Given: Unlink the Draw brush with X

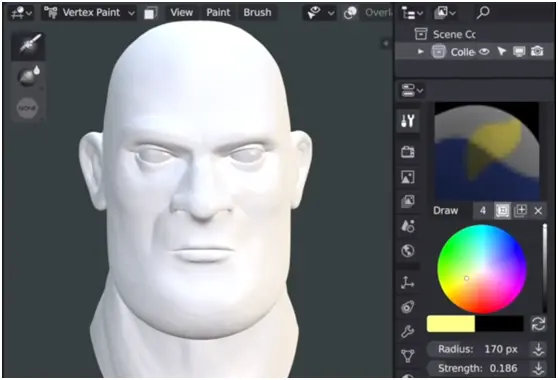Looking at the screenshot, I should point(538,211).
